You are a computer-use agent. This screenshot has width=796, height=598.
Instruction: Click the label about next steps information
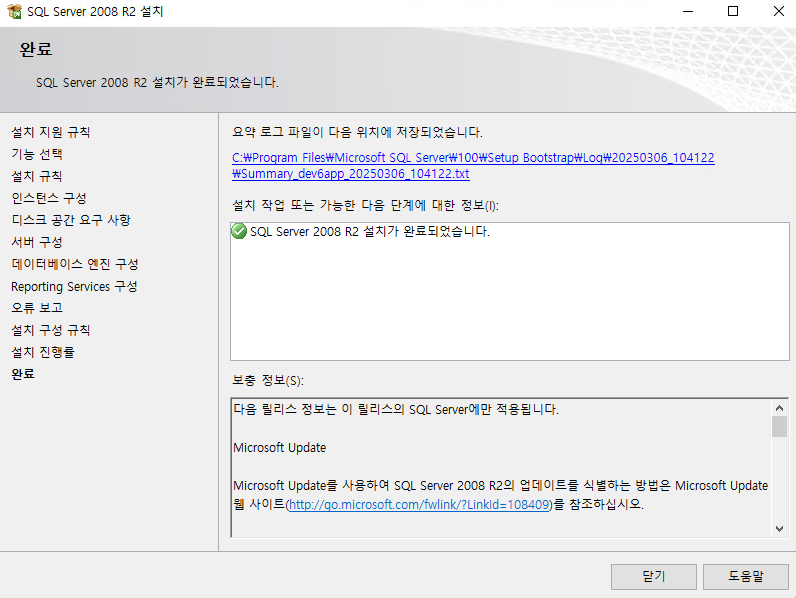[366, 205]
